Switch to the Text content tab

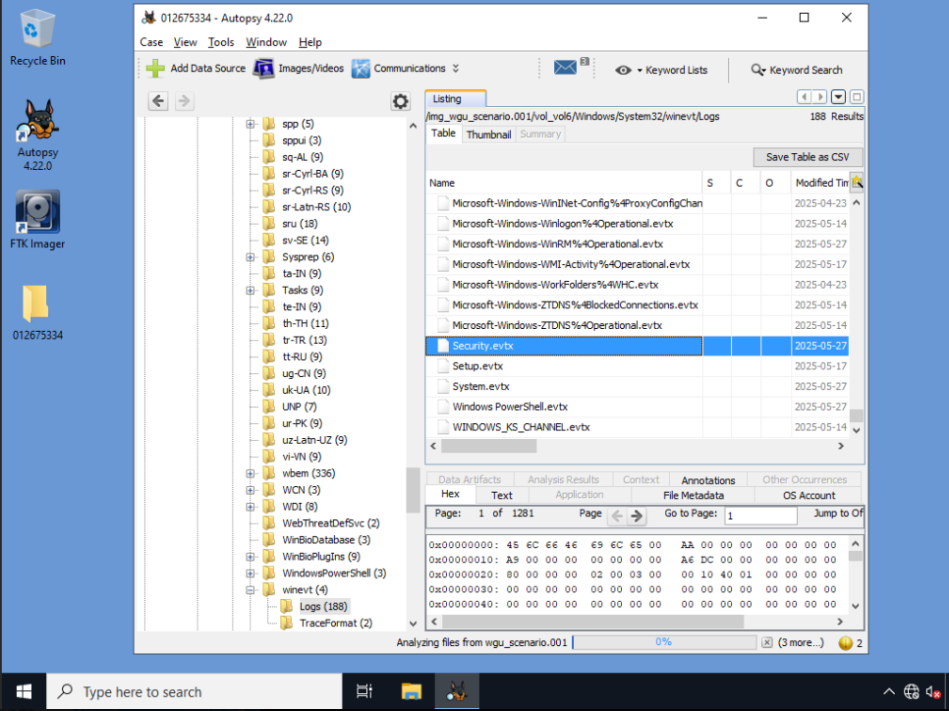coord(502,496)
